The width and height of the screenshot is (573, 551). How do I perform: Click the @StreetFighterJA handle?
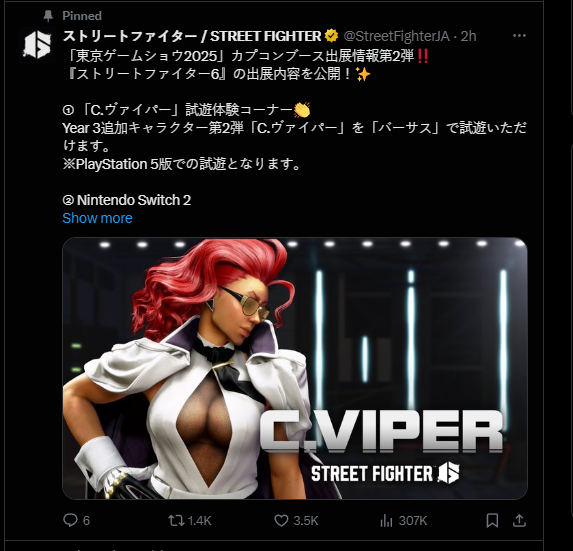click(396, 36)
